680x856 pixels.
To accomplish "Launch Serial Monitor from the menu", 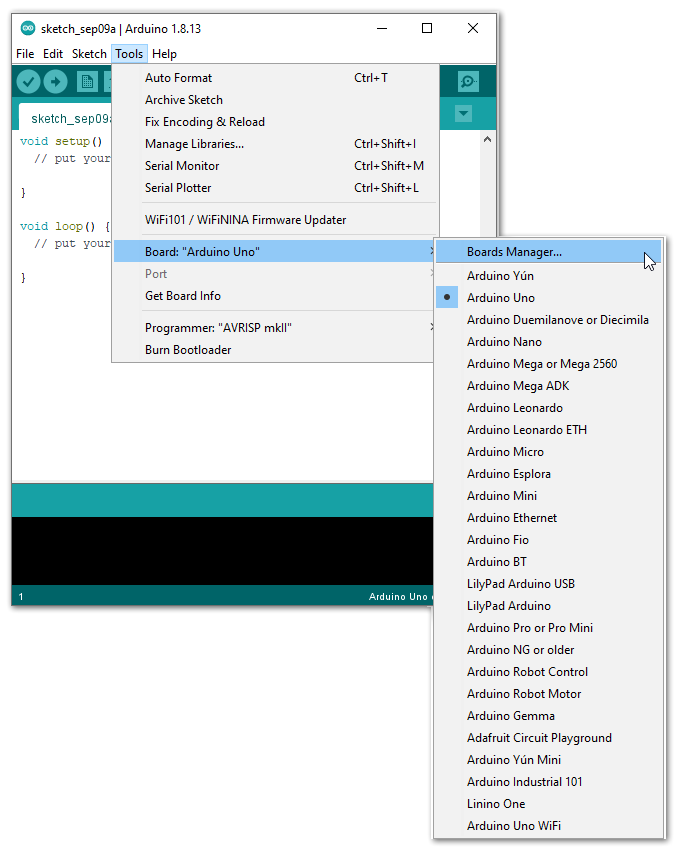I will (x=276, y=165).
